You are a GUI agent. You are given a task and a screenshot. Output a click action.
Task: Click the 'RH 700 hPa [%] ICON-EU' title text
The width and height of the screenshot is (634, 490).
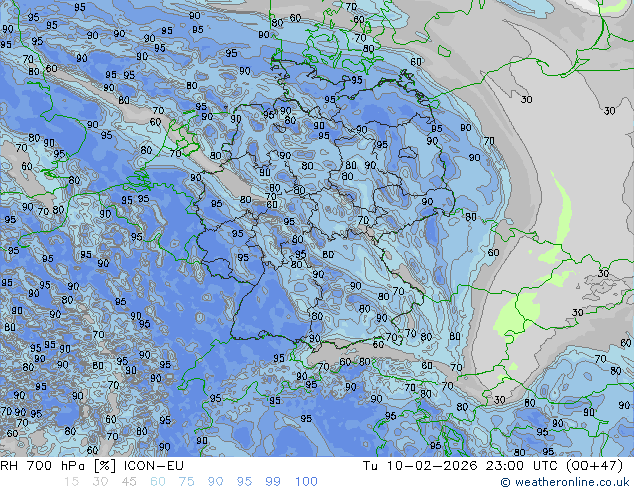92,466
